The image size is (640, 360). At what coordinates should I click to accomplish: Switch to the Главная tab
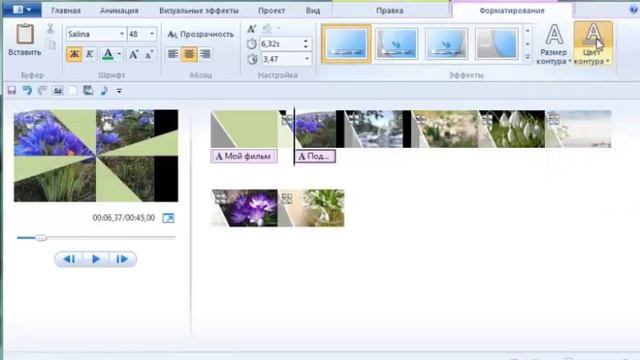66,10
